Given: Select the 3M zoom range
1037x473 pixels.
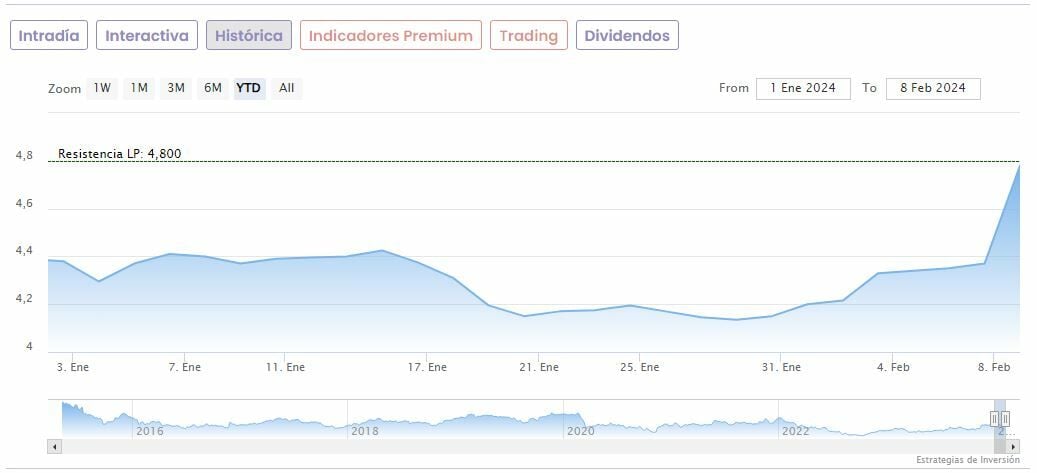Looking at the screenshot, I should pos(176,88).
